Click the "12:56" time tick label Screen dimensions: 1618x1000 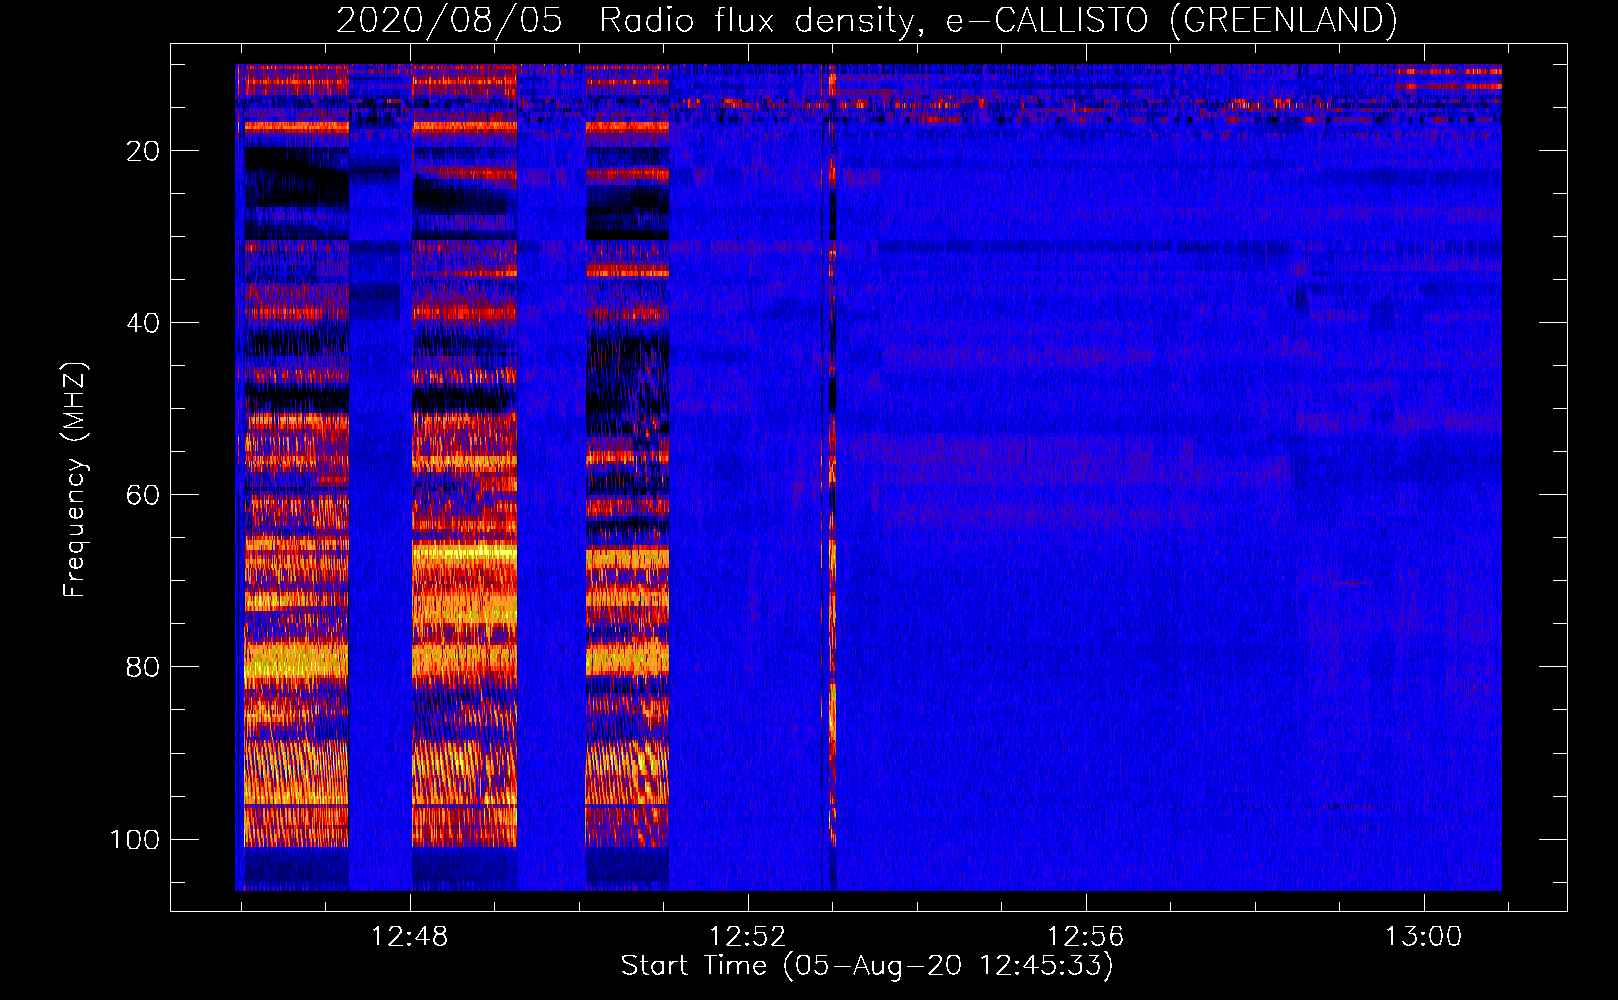[x=1086, y=937]
